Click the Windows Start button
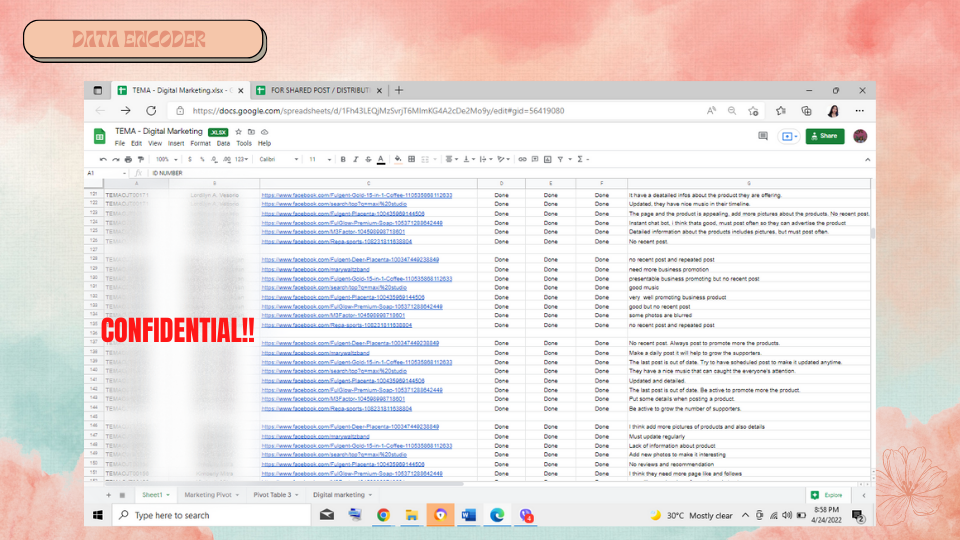Image resolution: width=960 pixels, height=540 pixels. (98, 516)
